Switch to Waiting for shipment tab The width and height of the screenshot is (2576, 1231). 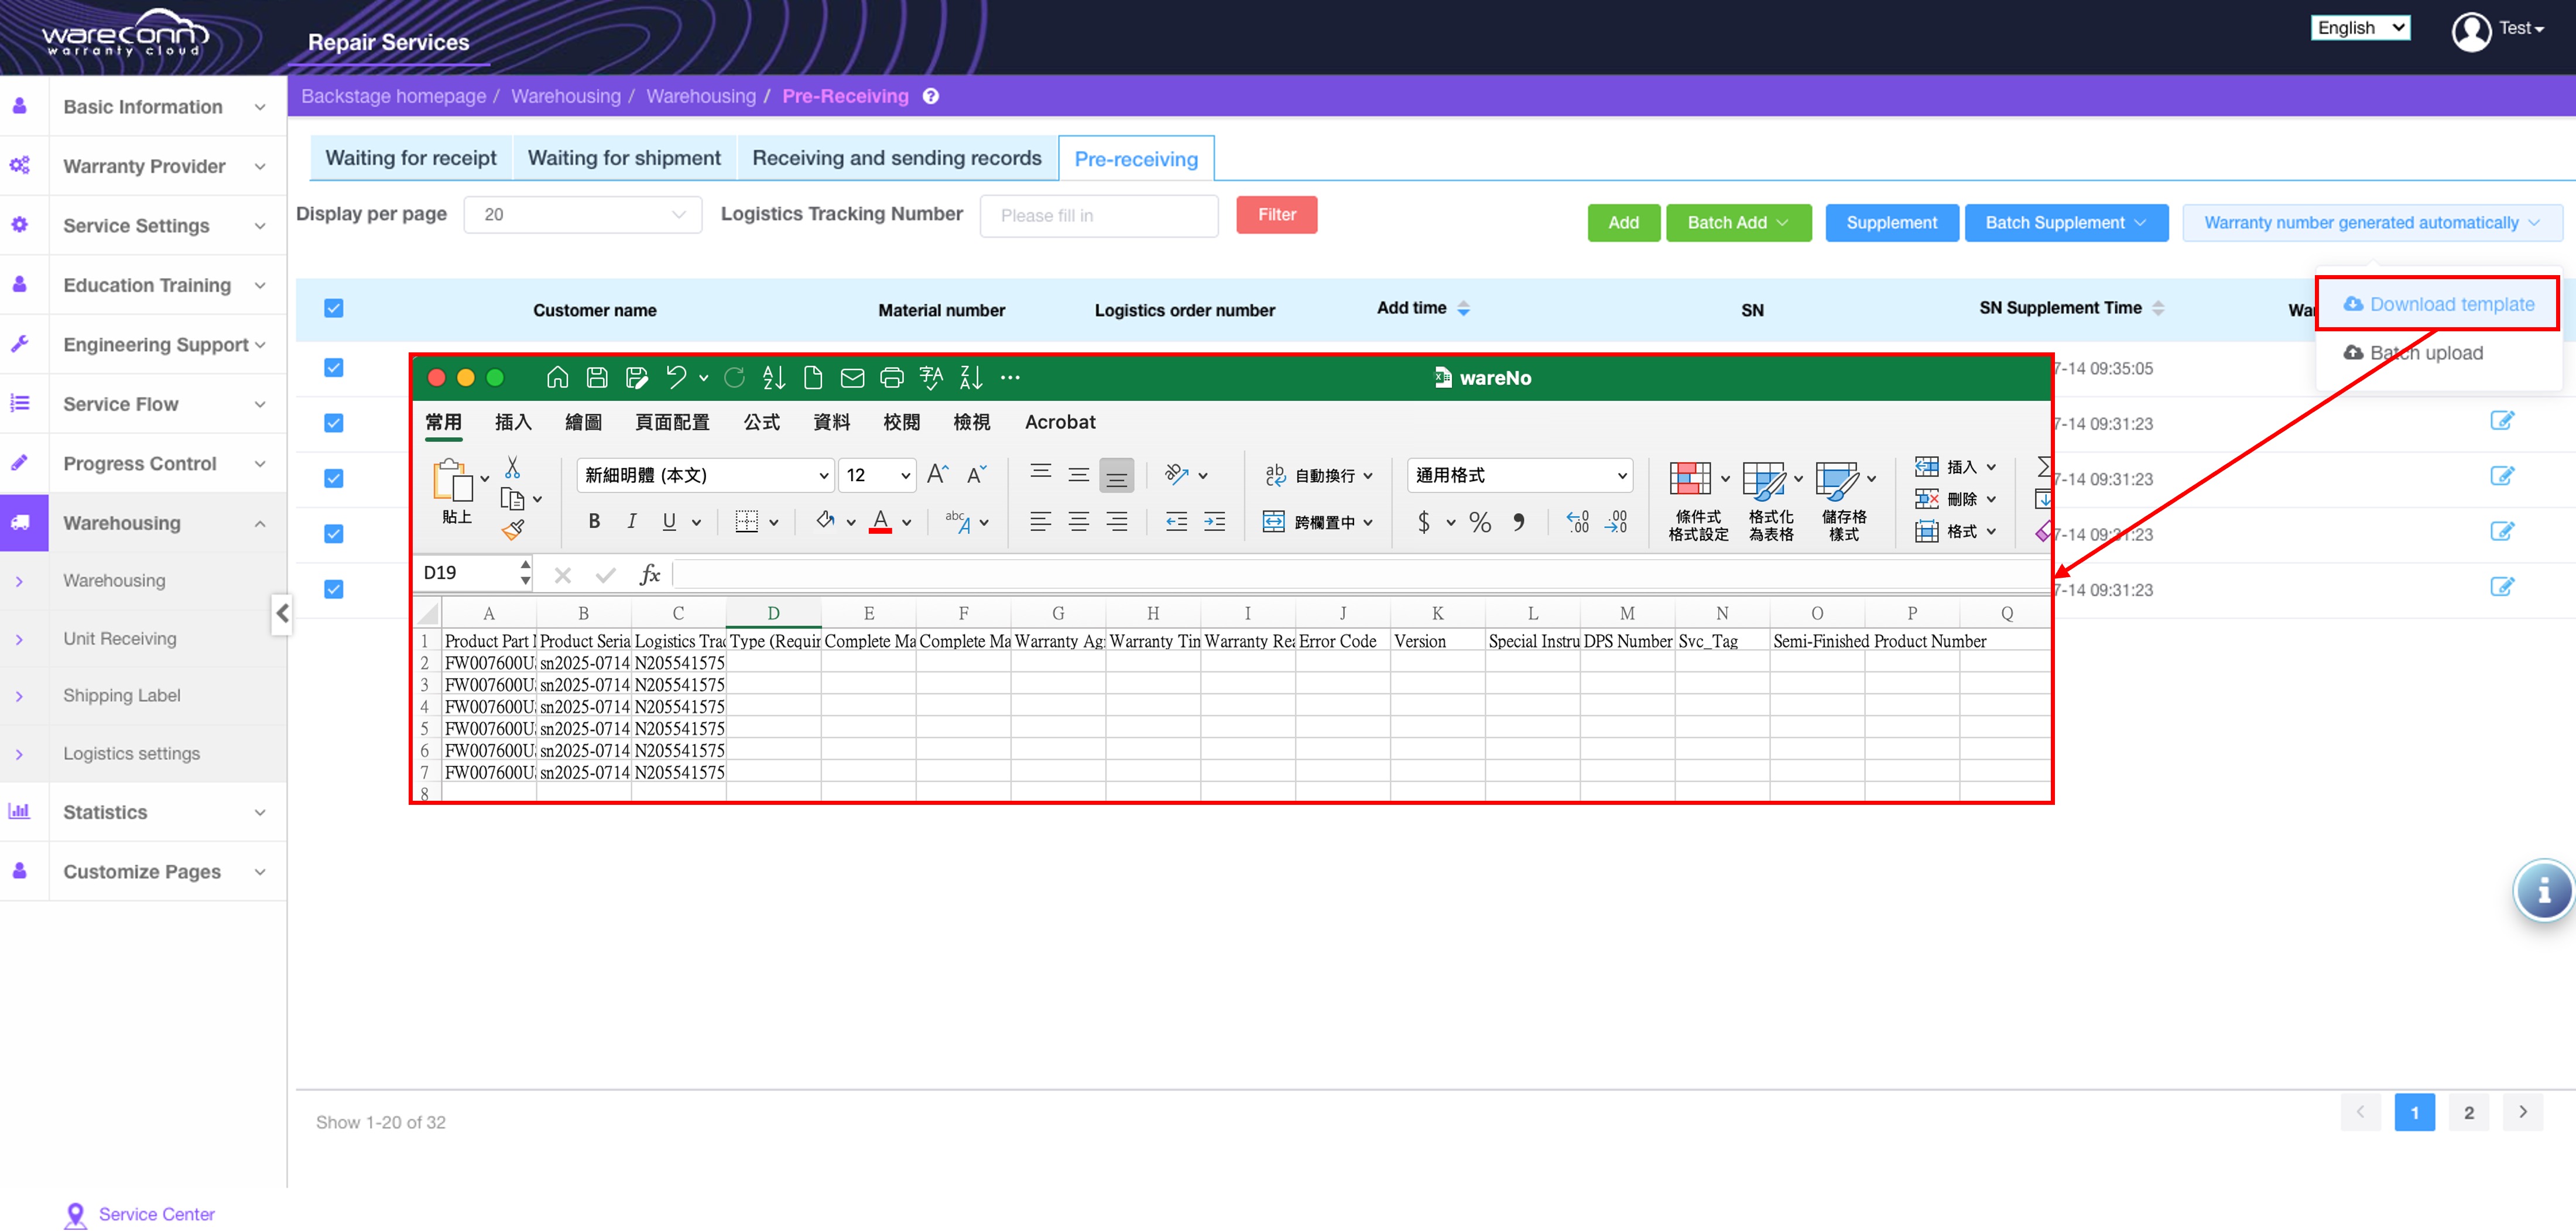click(x=623, y=158)
